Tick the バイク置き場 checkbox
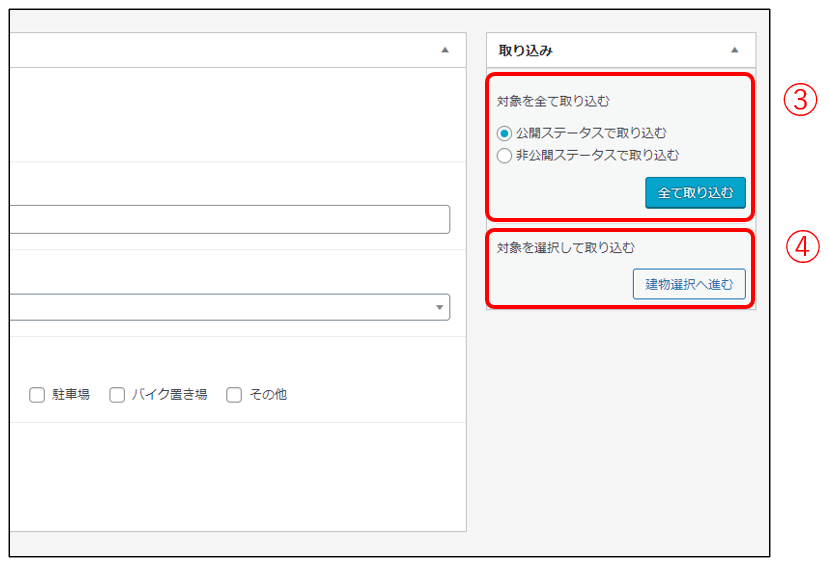829x568 pixels. click(117, 395)
